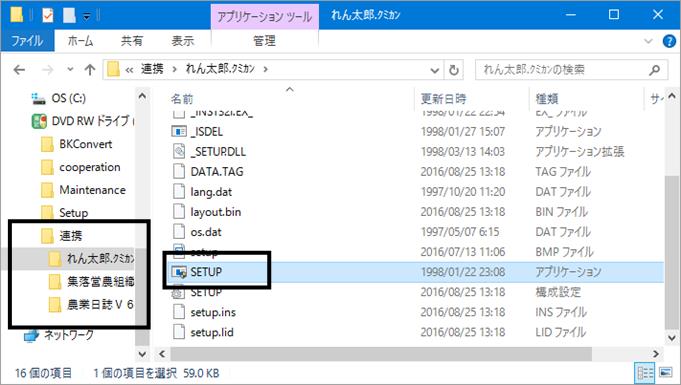Switch to the 表示 ribbon tab
Screen dimensions: 681x385
tap(182, 41)
